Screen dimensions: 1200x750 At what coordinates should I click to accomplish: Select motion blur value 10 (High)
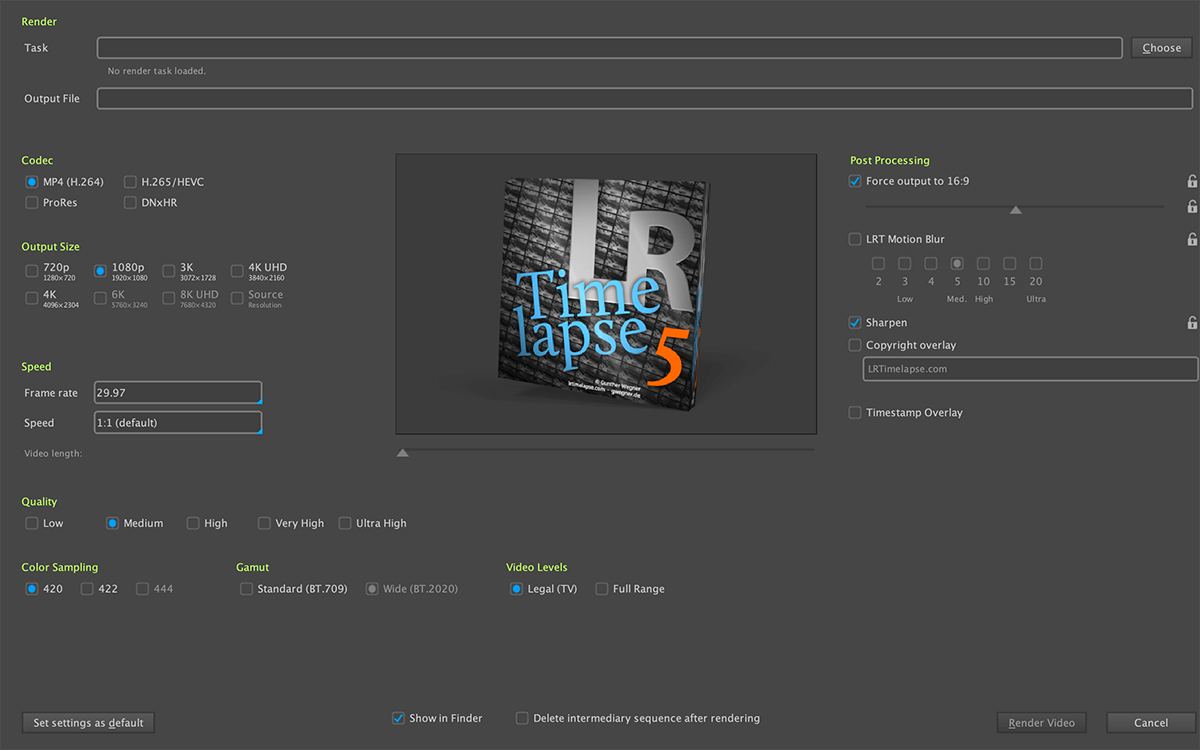pos(983,264)
